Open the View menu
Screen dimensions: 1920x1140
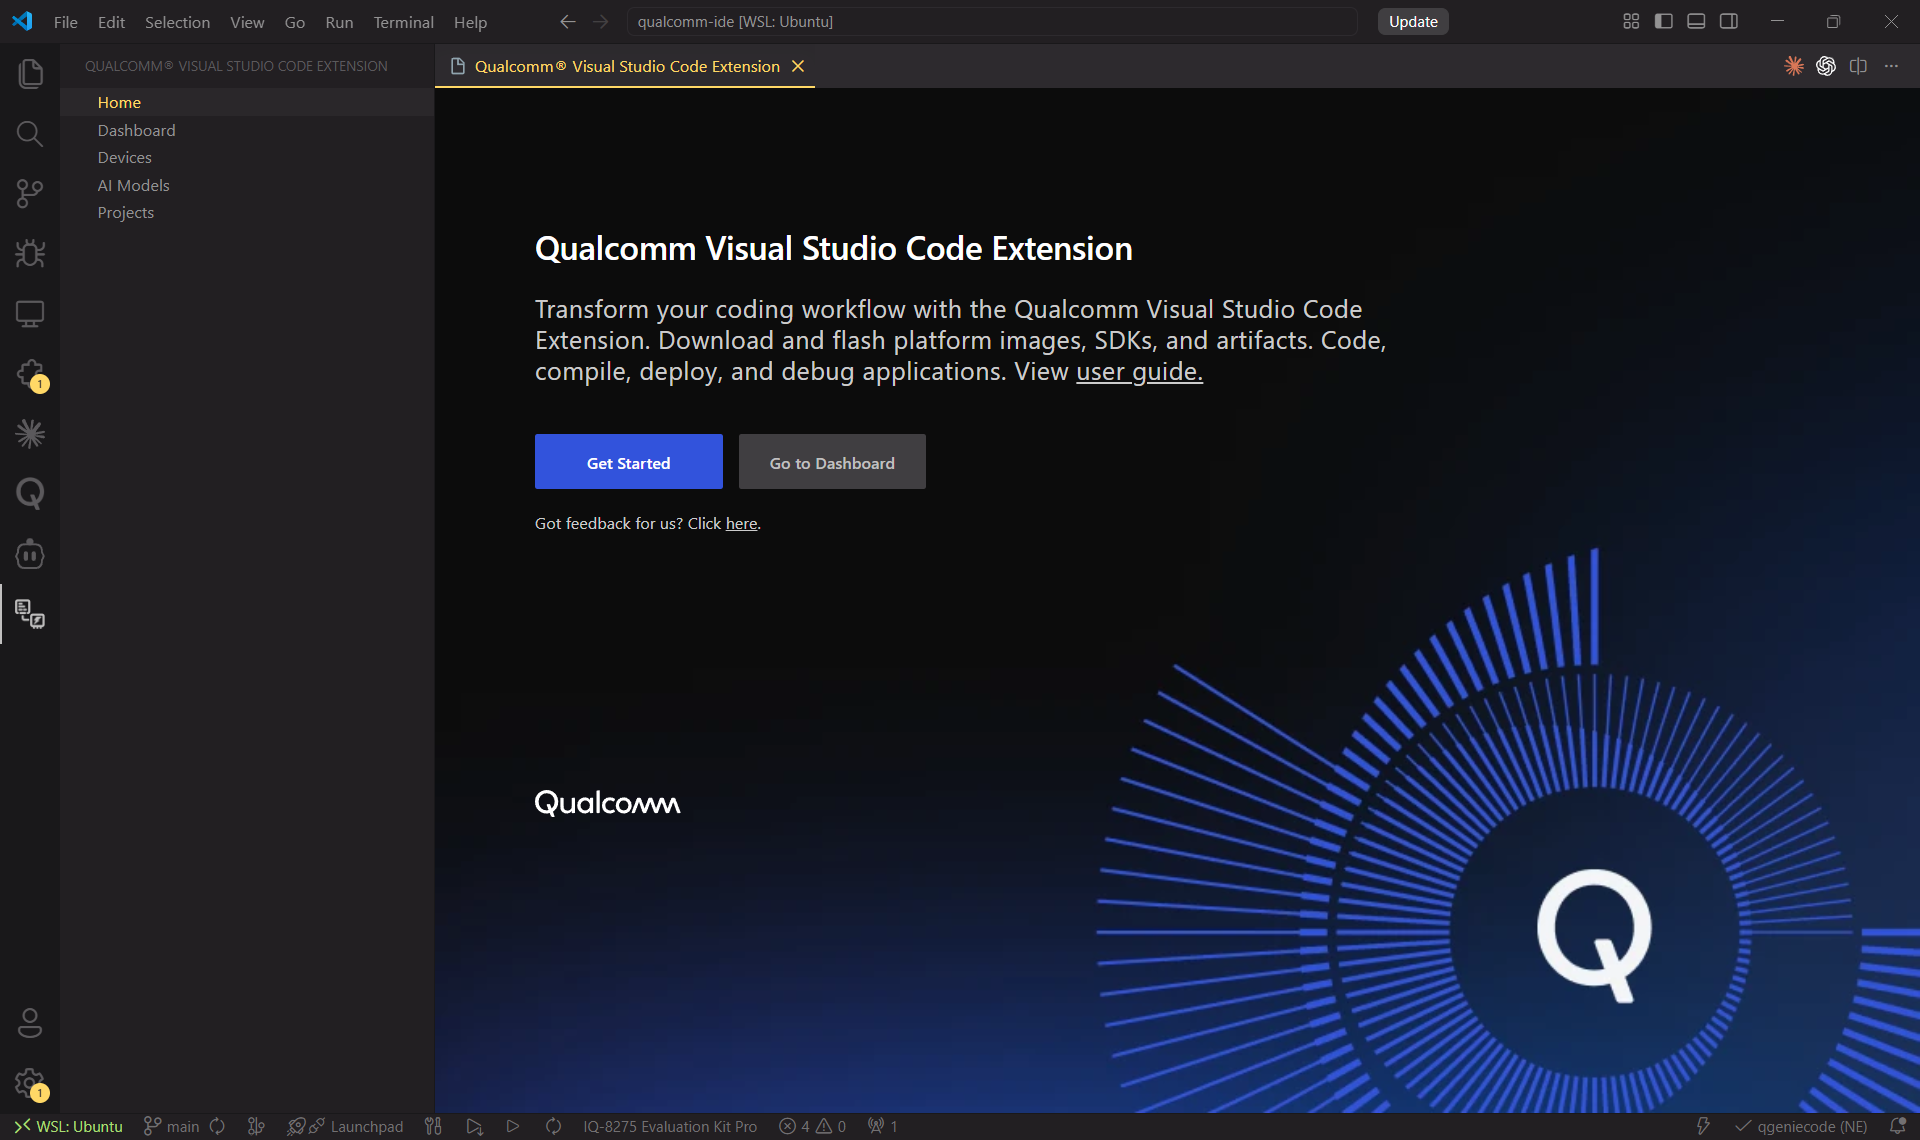[x=247, y=22]
